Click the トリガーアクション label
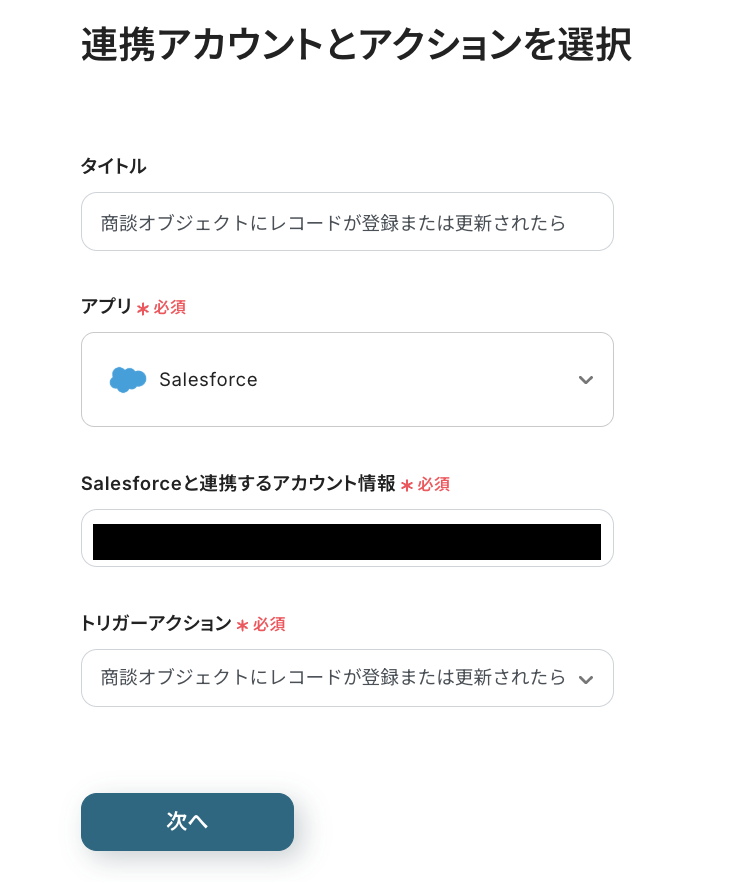Viewport: 744px width, 882px height. (155, 624)
